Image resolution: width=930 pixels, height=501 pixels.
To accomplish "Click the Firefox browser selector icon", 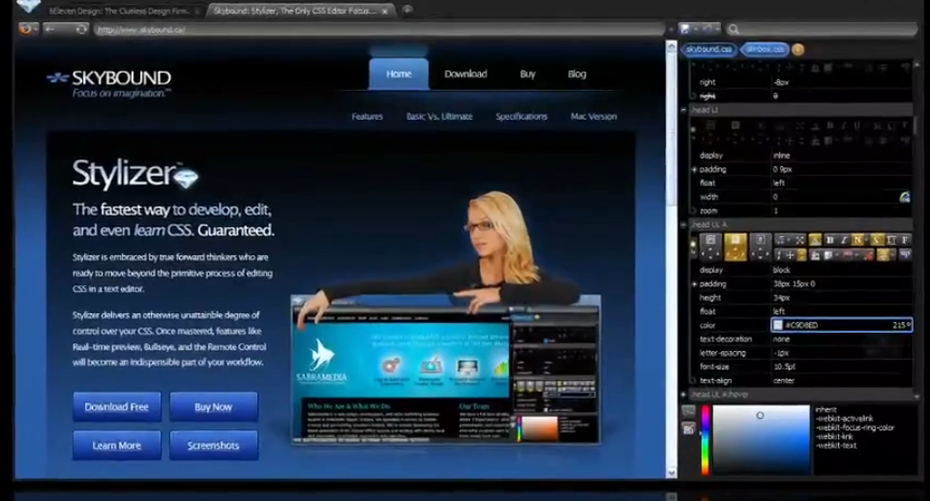I will pyautogui.click(x=26, y=28).
